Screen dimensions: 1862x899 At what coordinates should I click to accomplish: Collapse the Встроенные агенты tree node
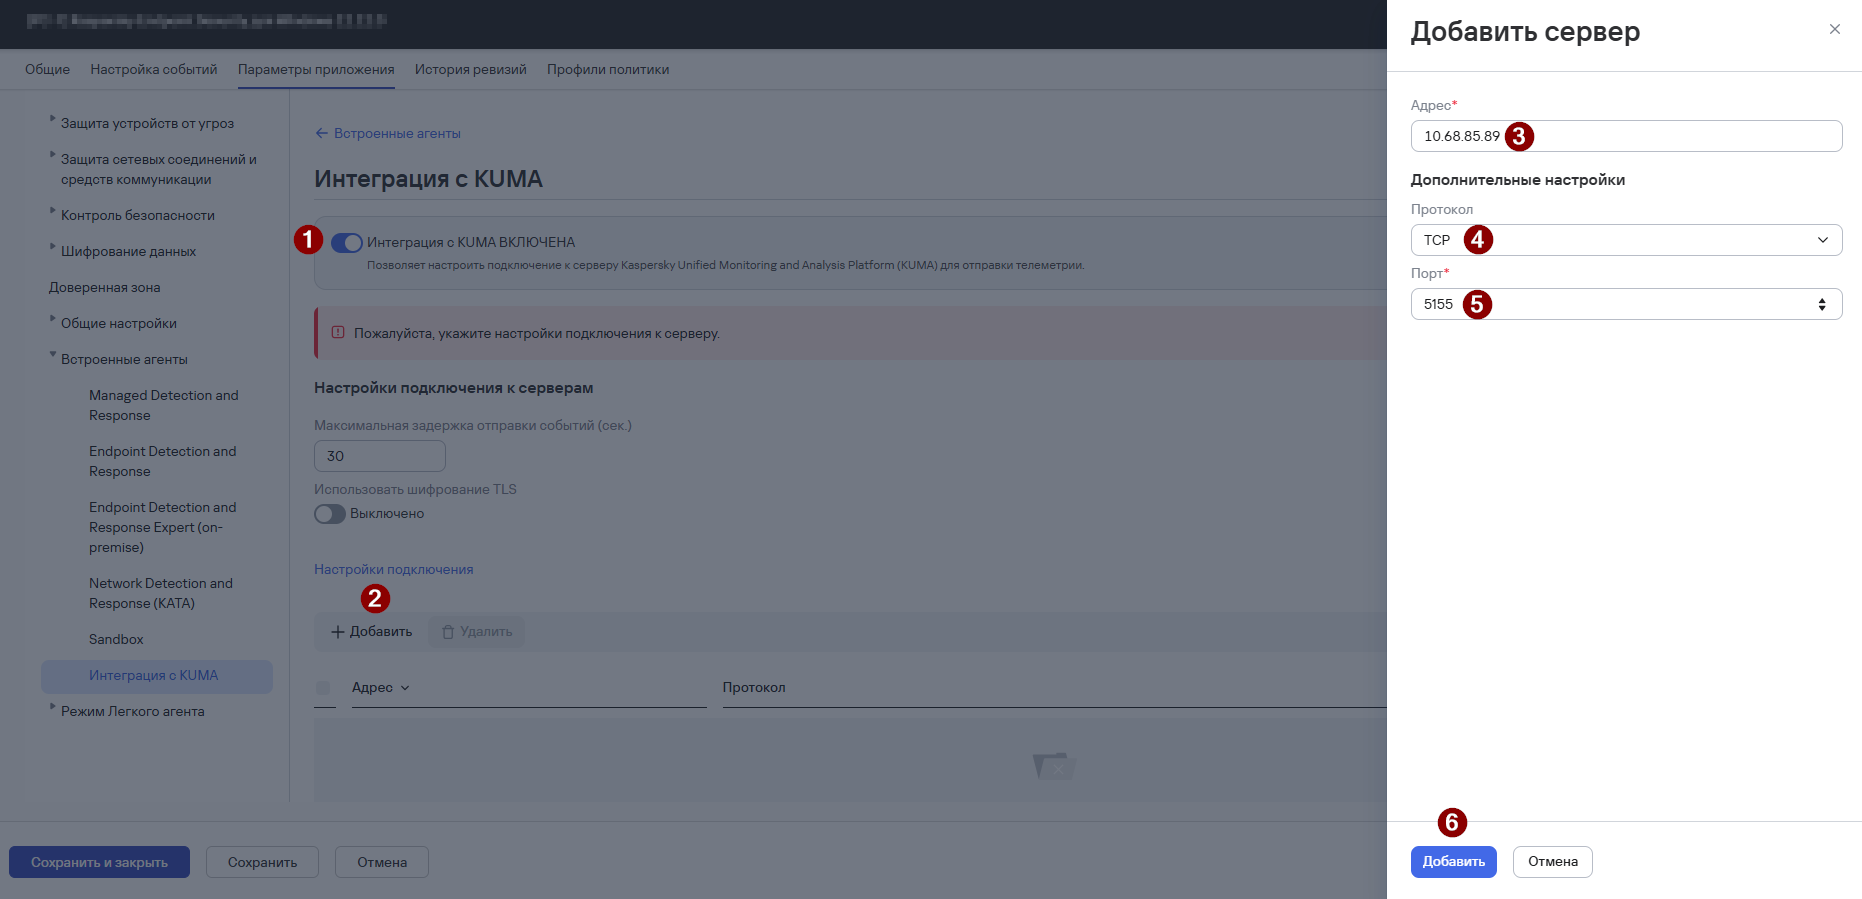[53, 355]
